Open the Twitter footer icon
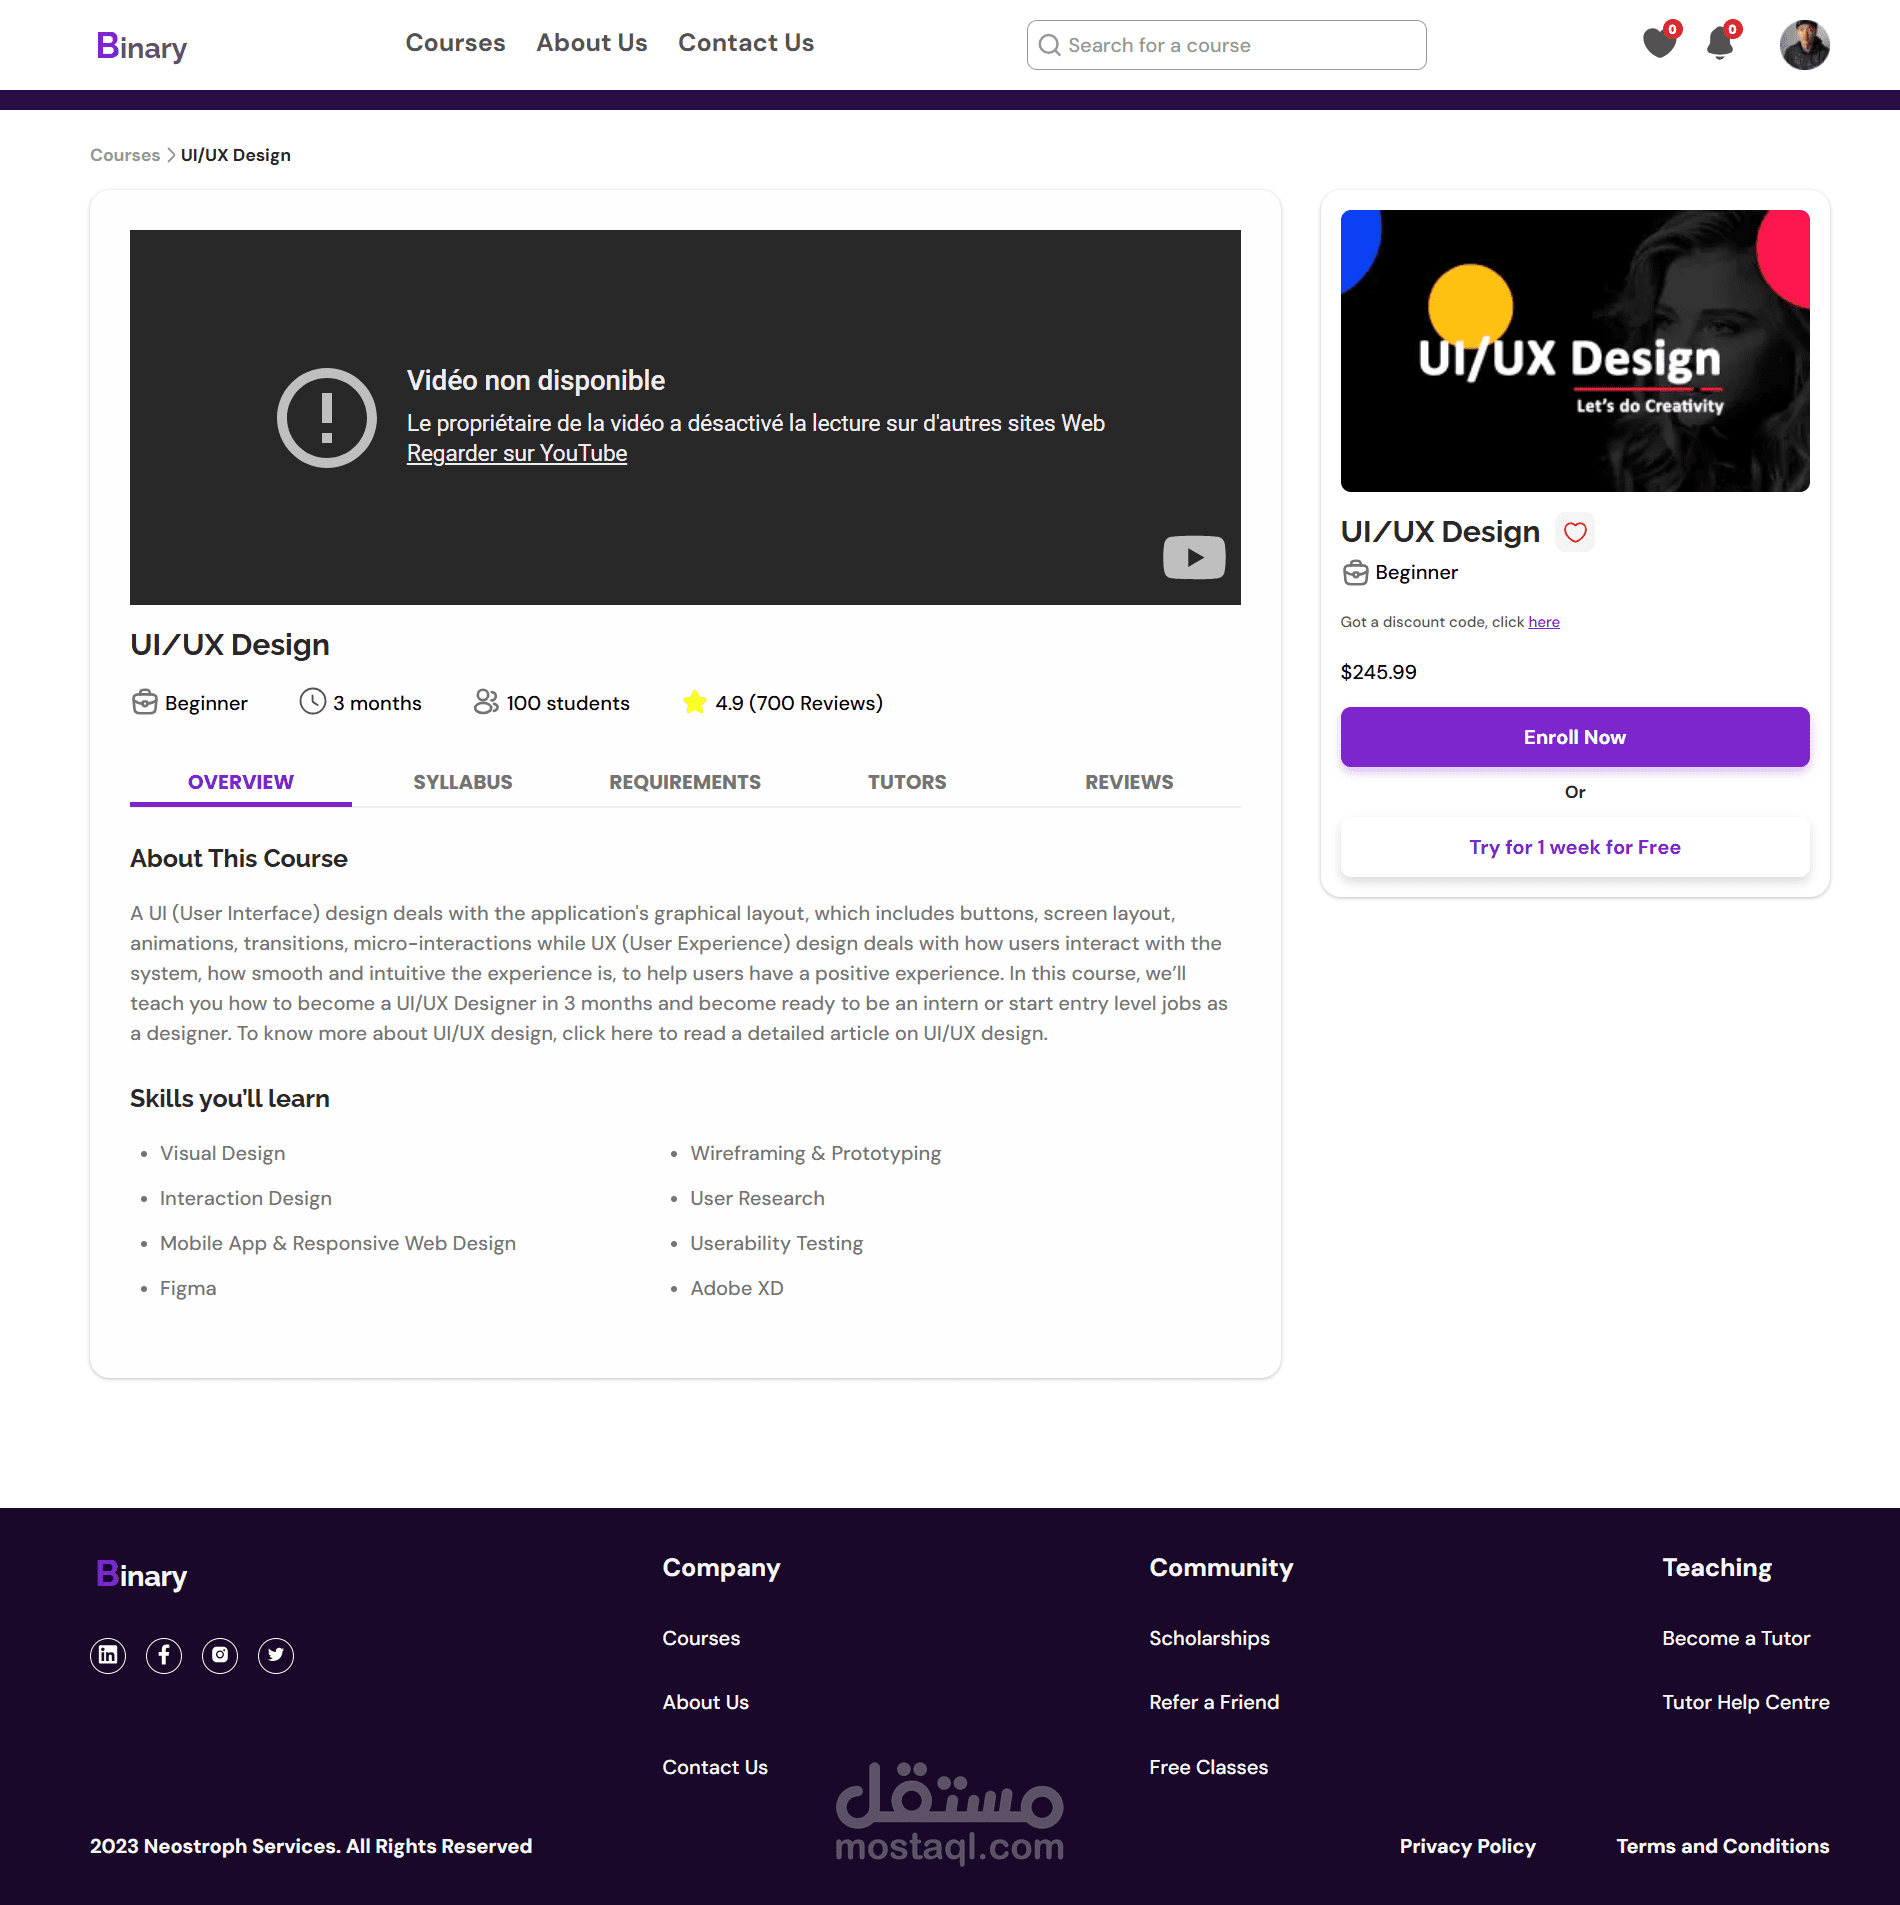This screenshot has width=1900, height=1905. coord(276,1655)
